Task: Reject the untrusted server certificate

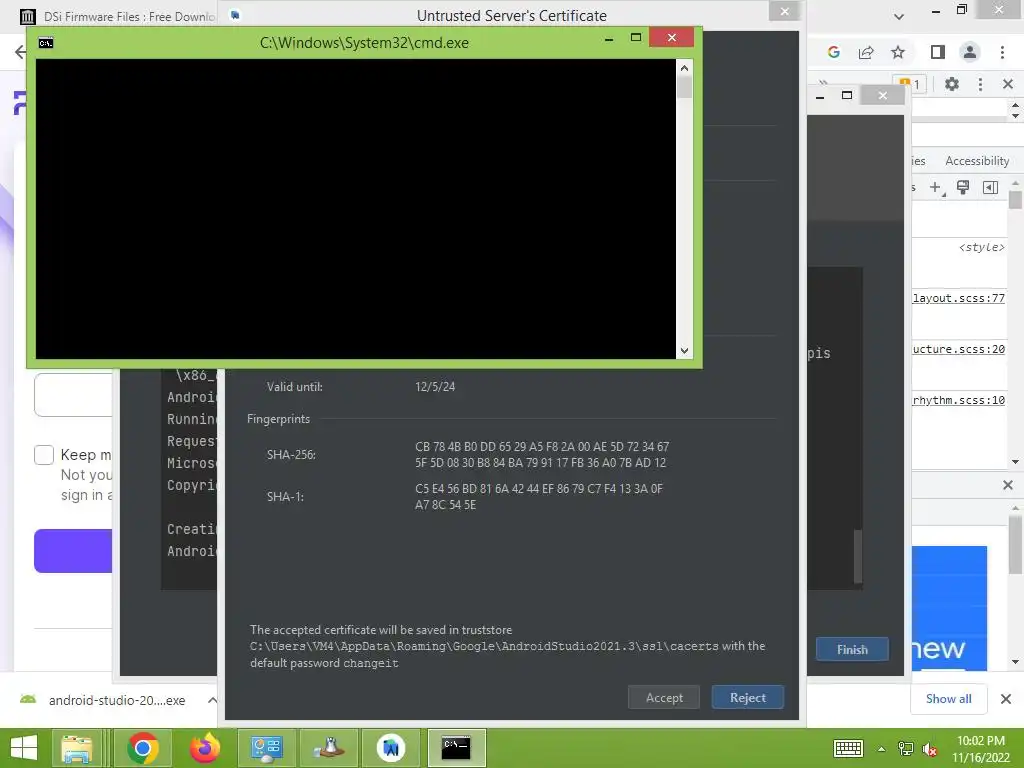Action: 747,697
